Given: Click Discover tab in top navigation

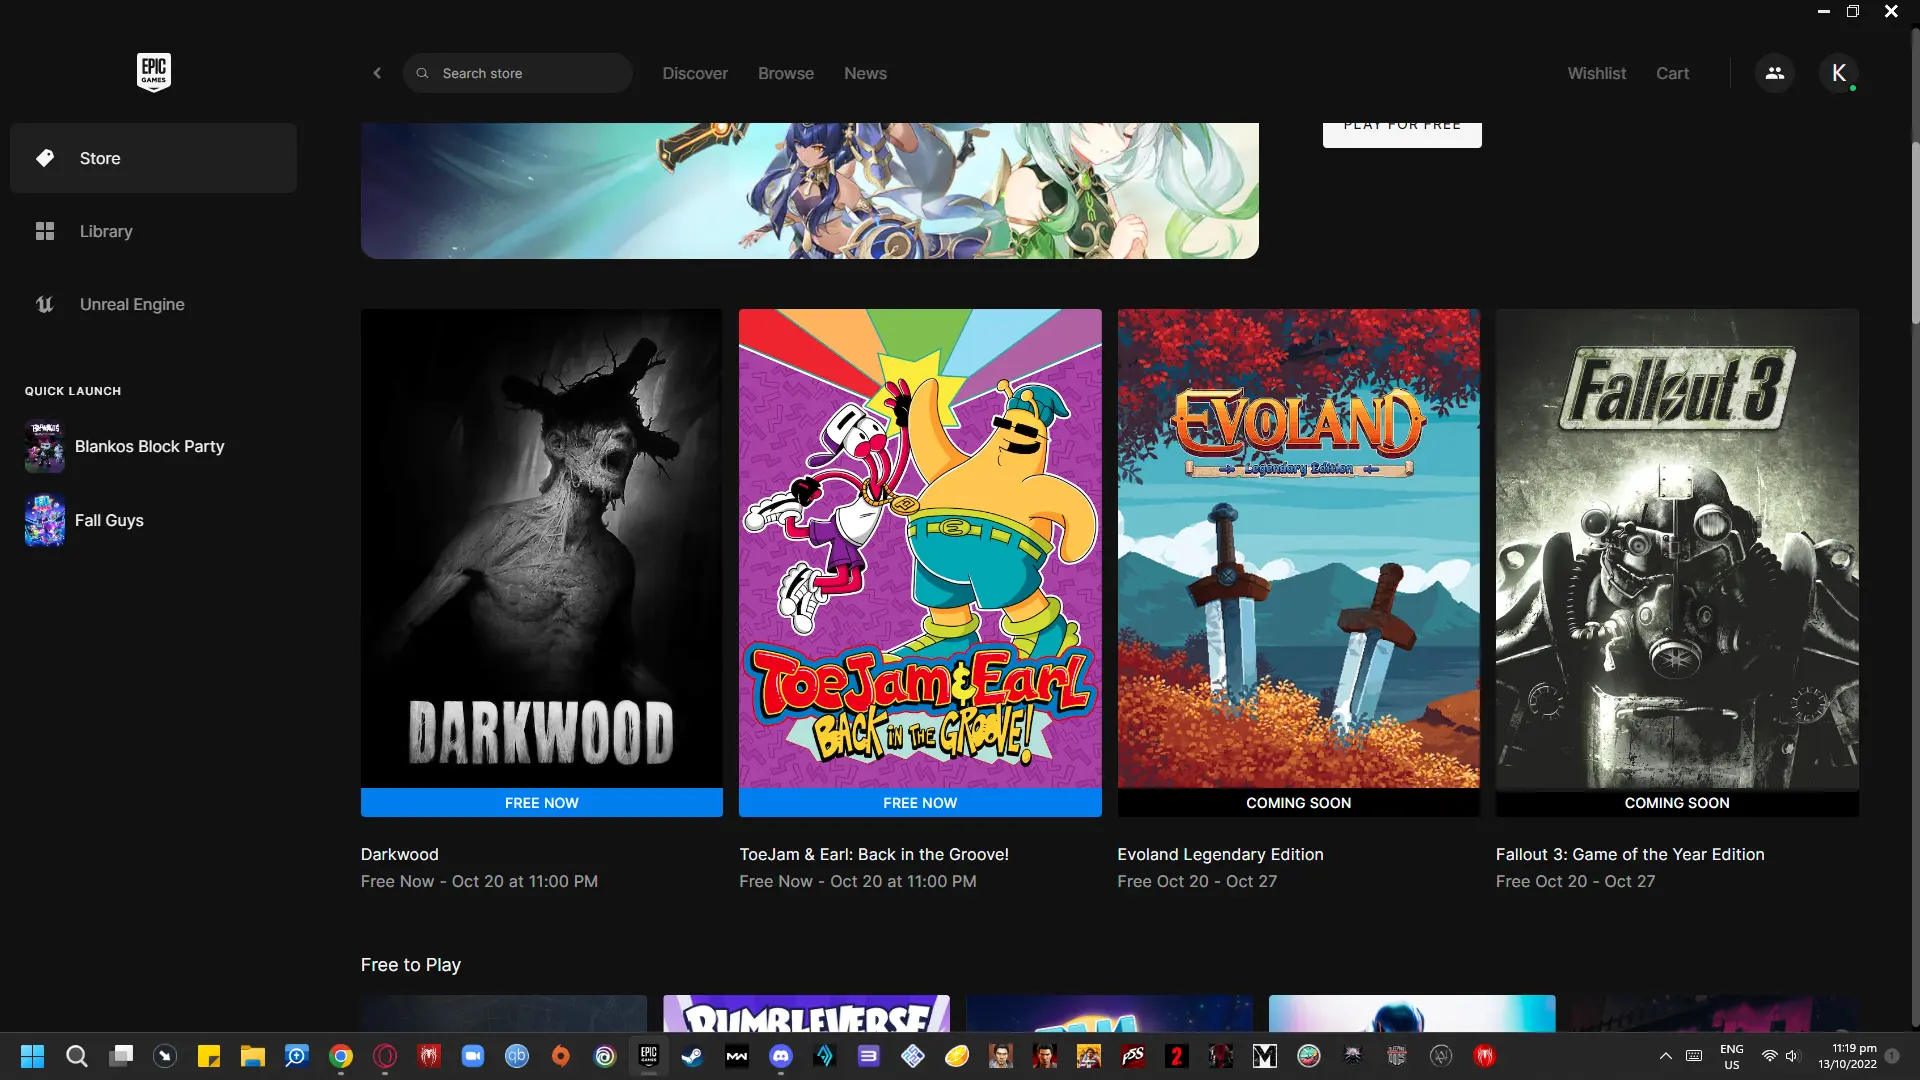Looking at the screenshot, I should click(x=695, y=73).
